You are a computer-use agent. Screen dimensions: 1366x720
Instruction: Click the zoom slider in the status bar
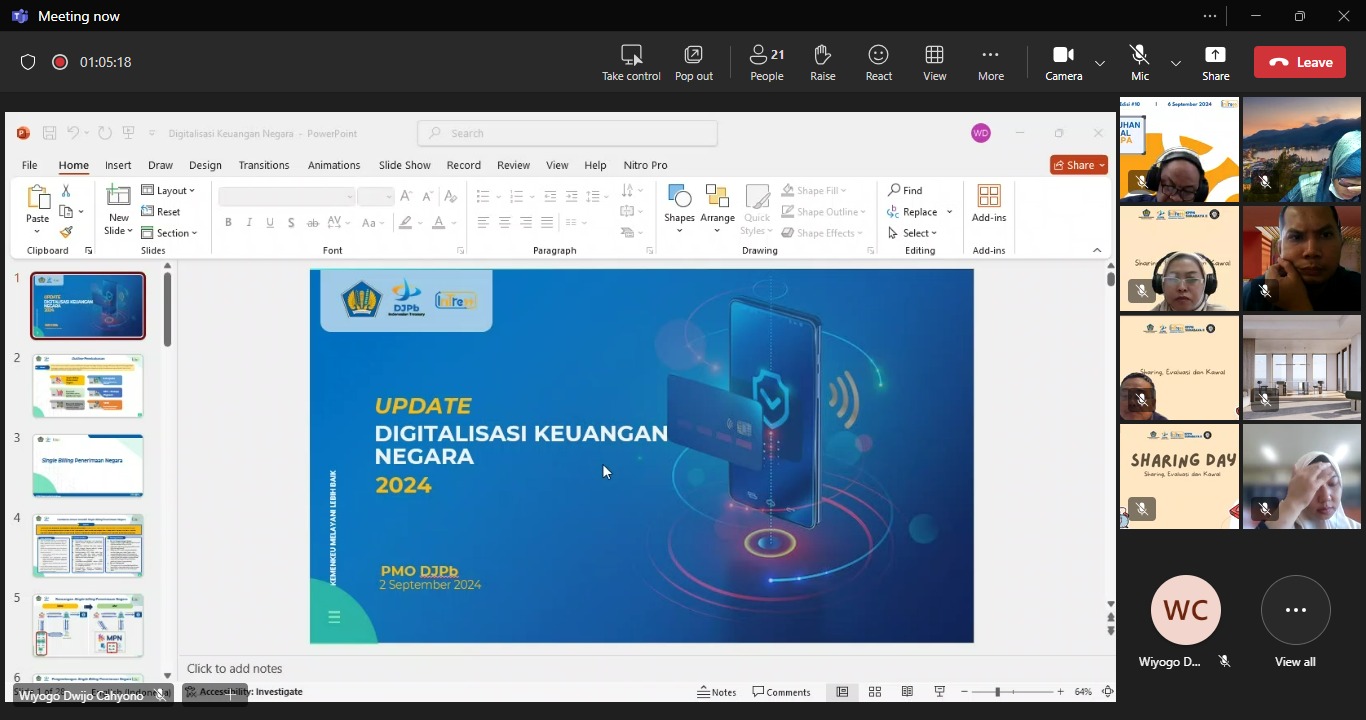click(998, 692)
